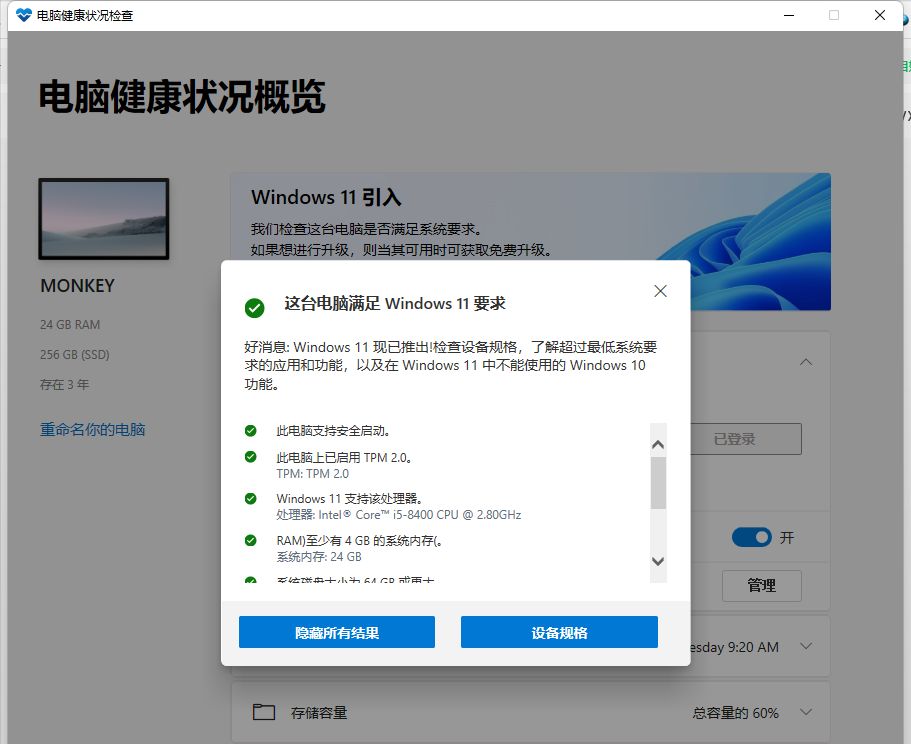Viewport: 911px width, 744px height.
Task: Close the Windows 11 requirements dialog
Action: (x=660, y=291)
